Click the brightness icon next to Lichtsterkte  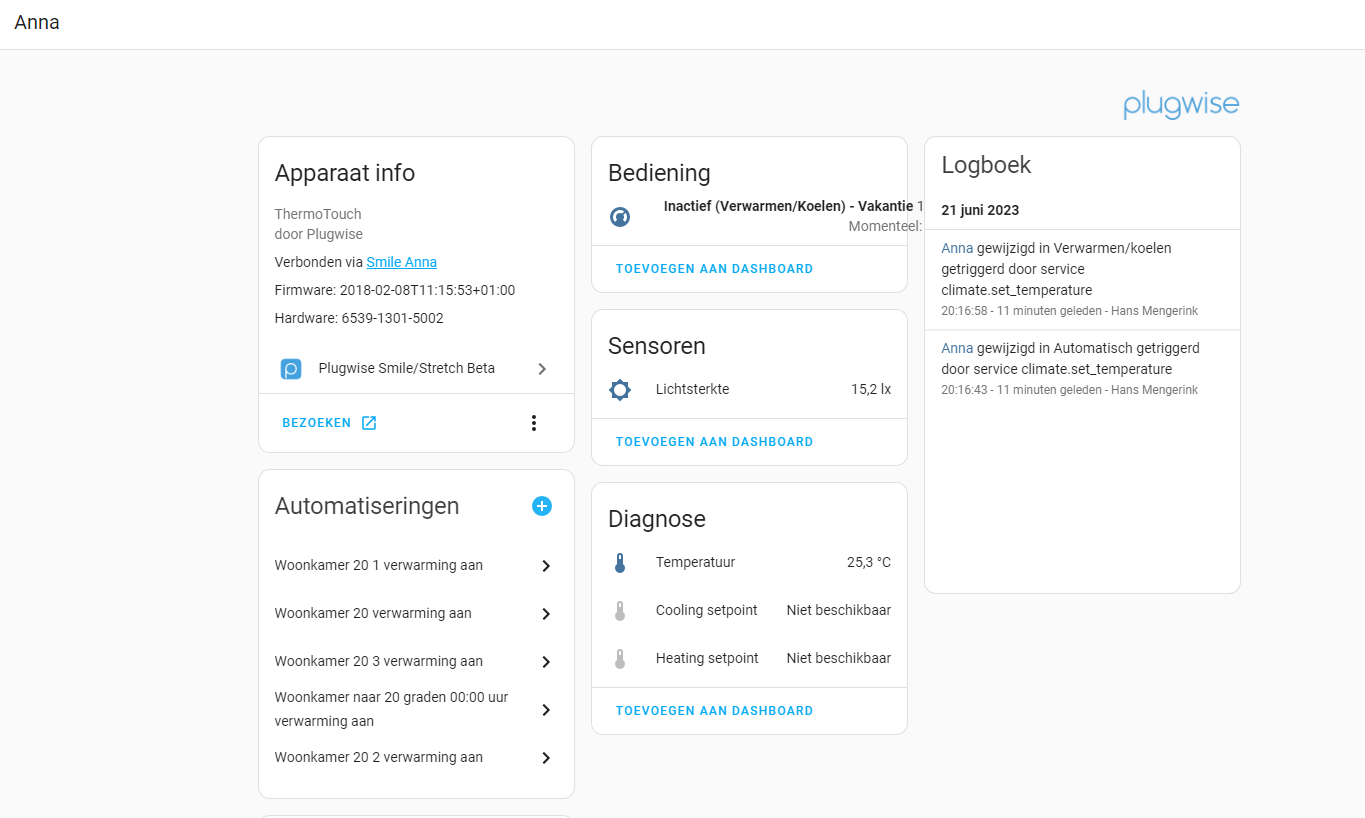pos(620,389)
